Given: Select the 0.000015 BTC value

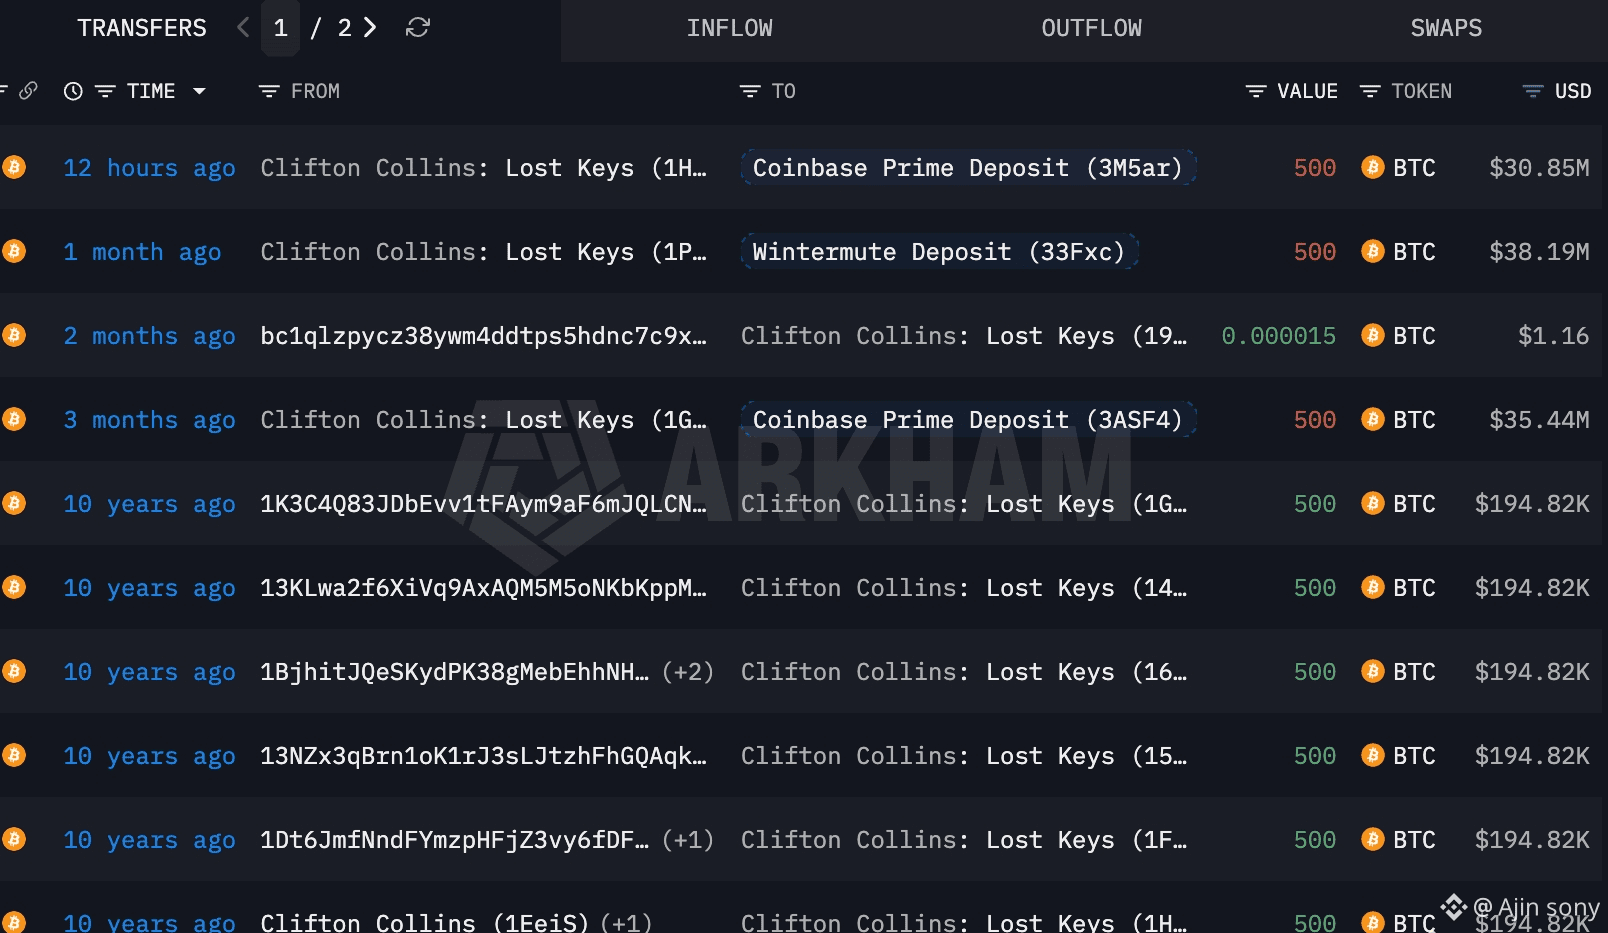Looking at the screenshot, I should [1279, 336].
